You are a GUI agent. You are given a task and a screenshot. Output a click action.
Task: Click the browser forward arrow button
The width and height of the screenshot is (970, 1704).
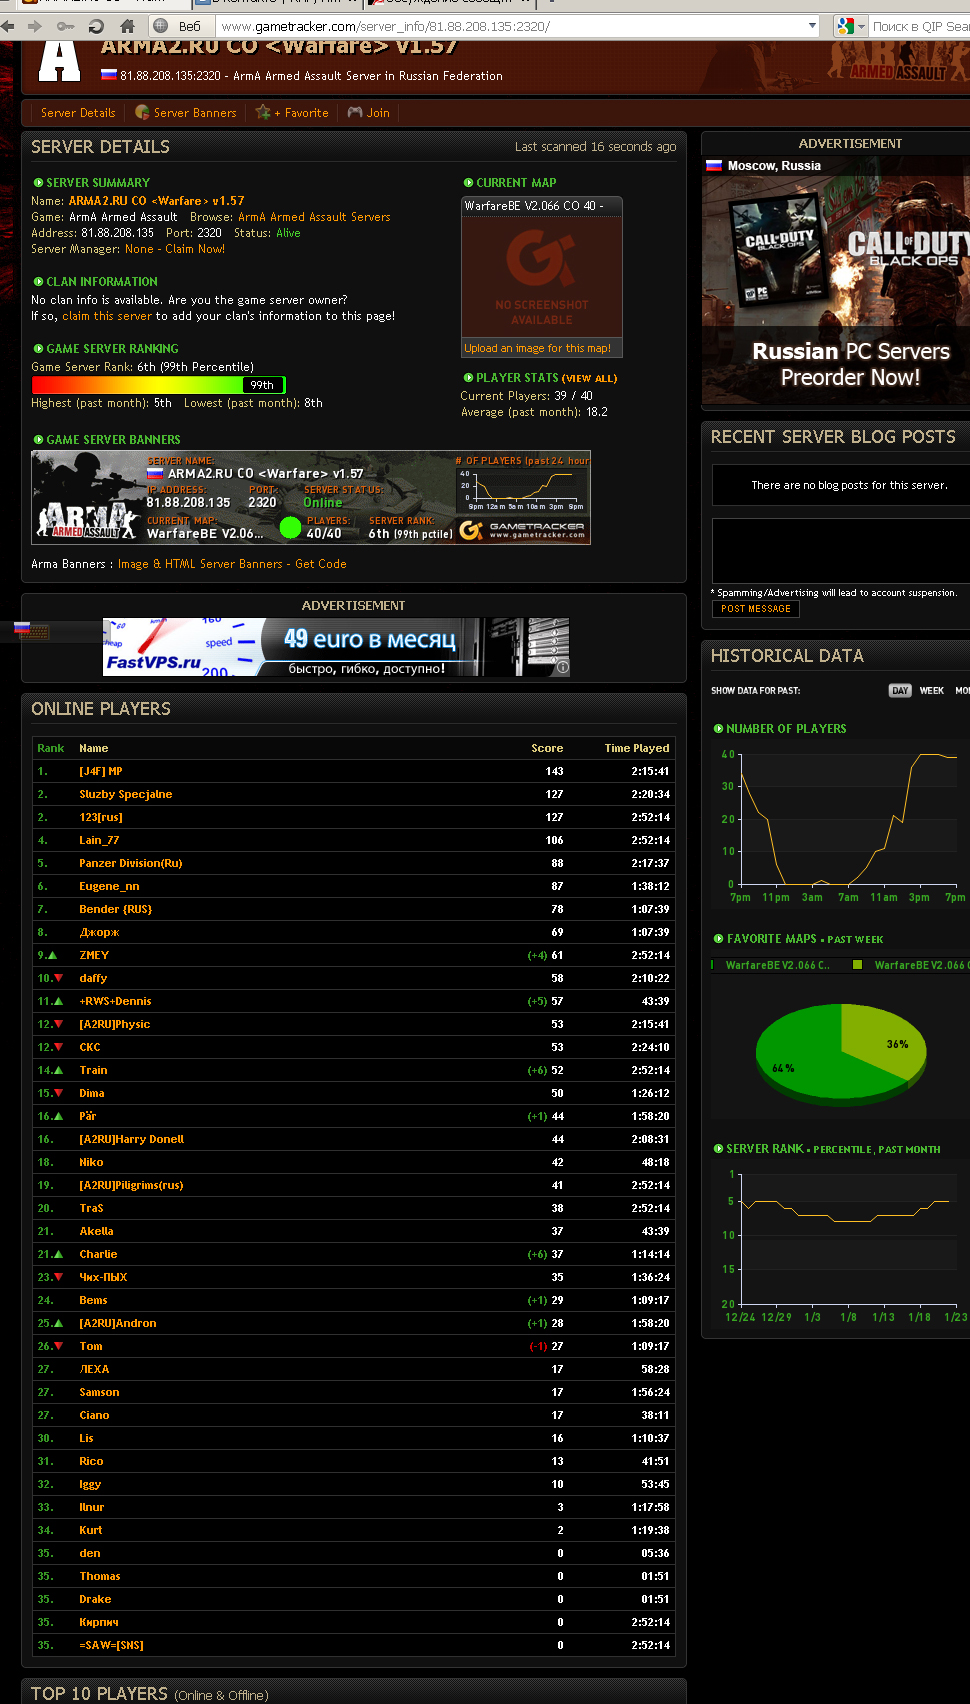point(35,26)
